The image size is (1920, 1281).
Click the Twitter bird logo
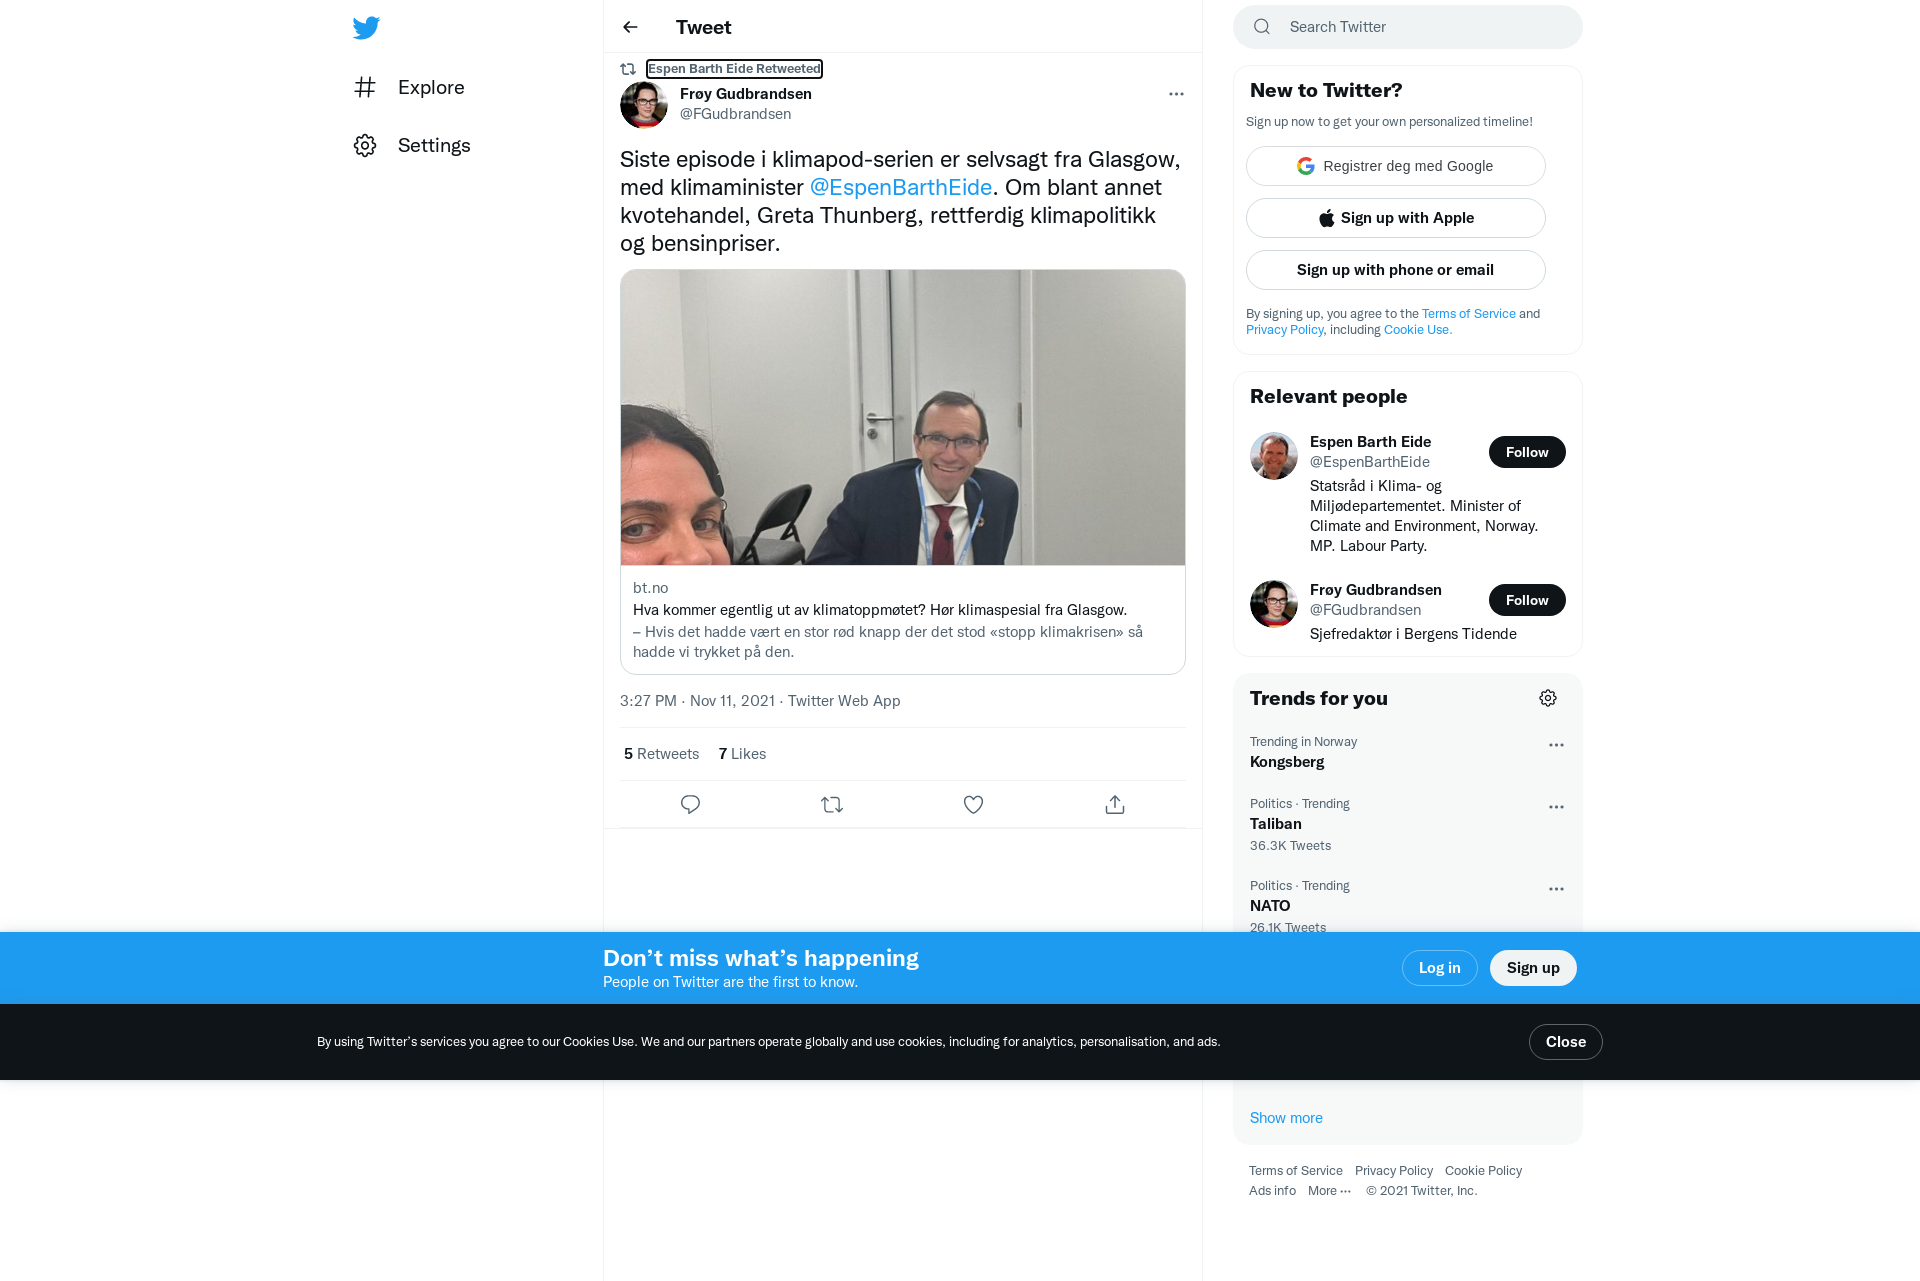(x=366, y=28)
